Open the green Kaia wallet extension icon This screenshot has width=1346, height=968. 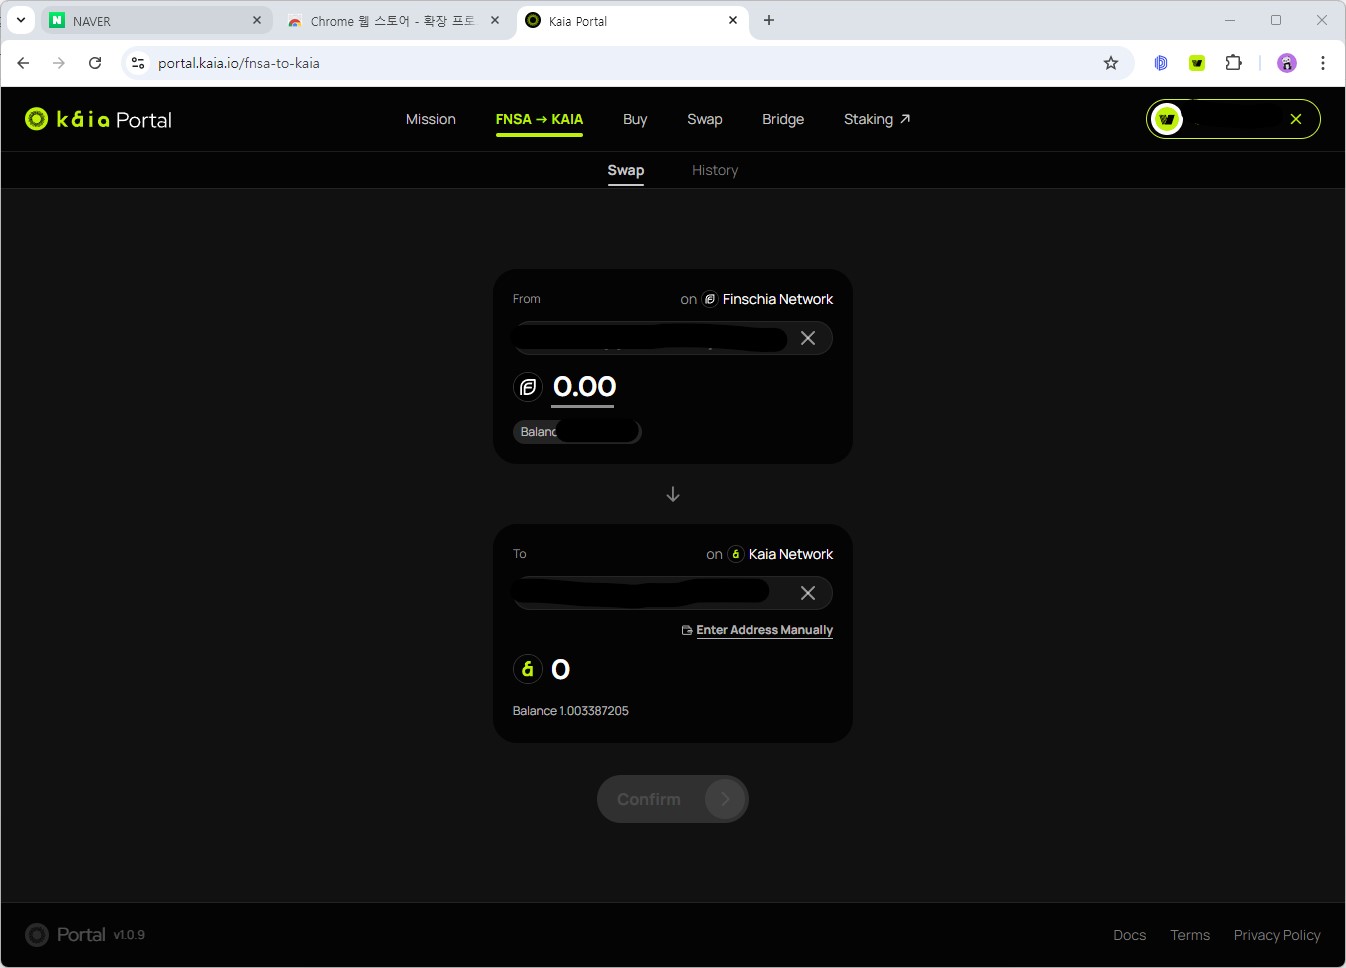coord(1197,63)
